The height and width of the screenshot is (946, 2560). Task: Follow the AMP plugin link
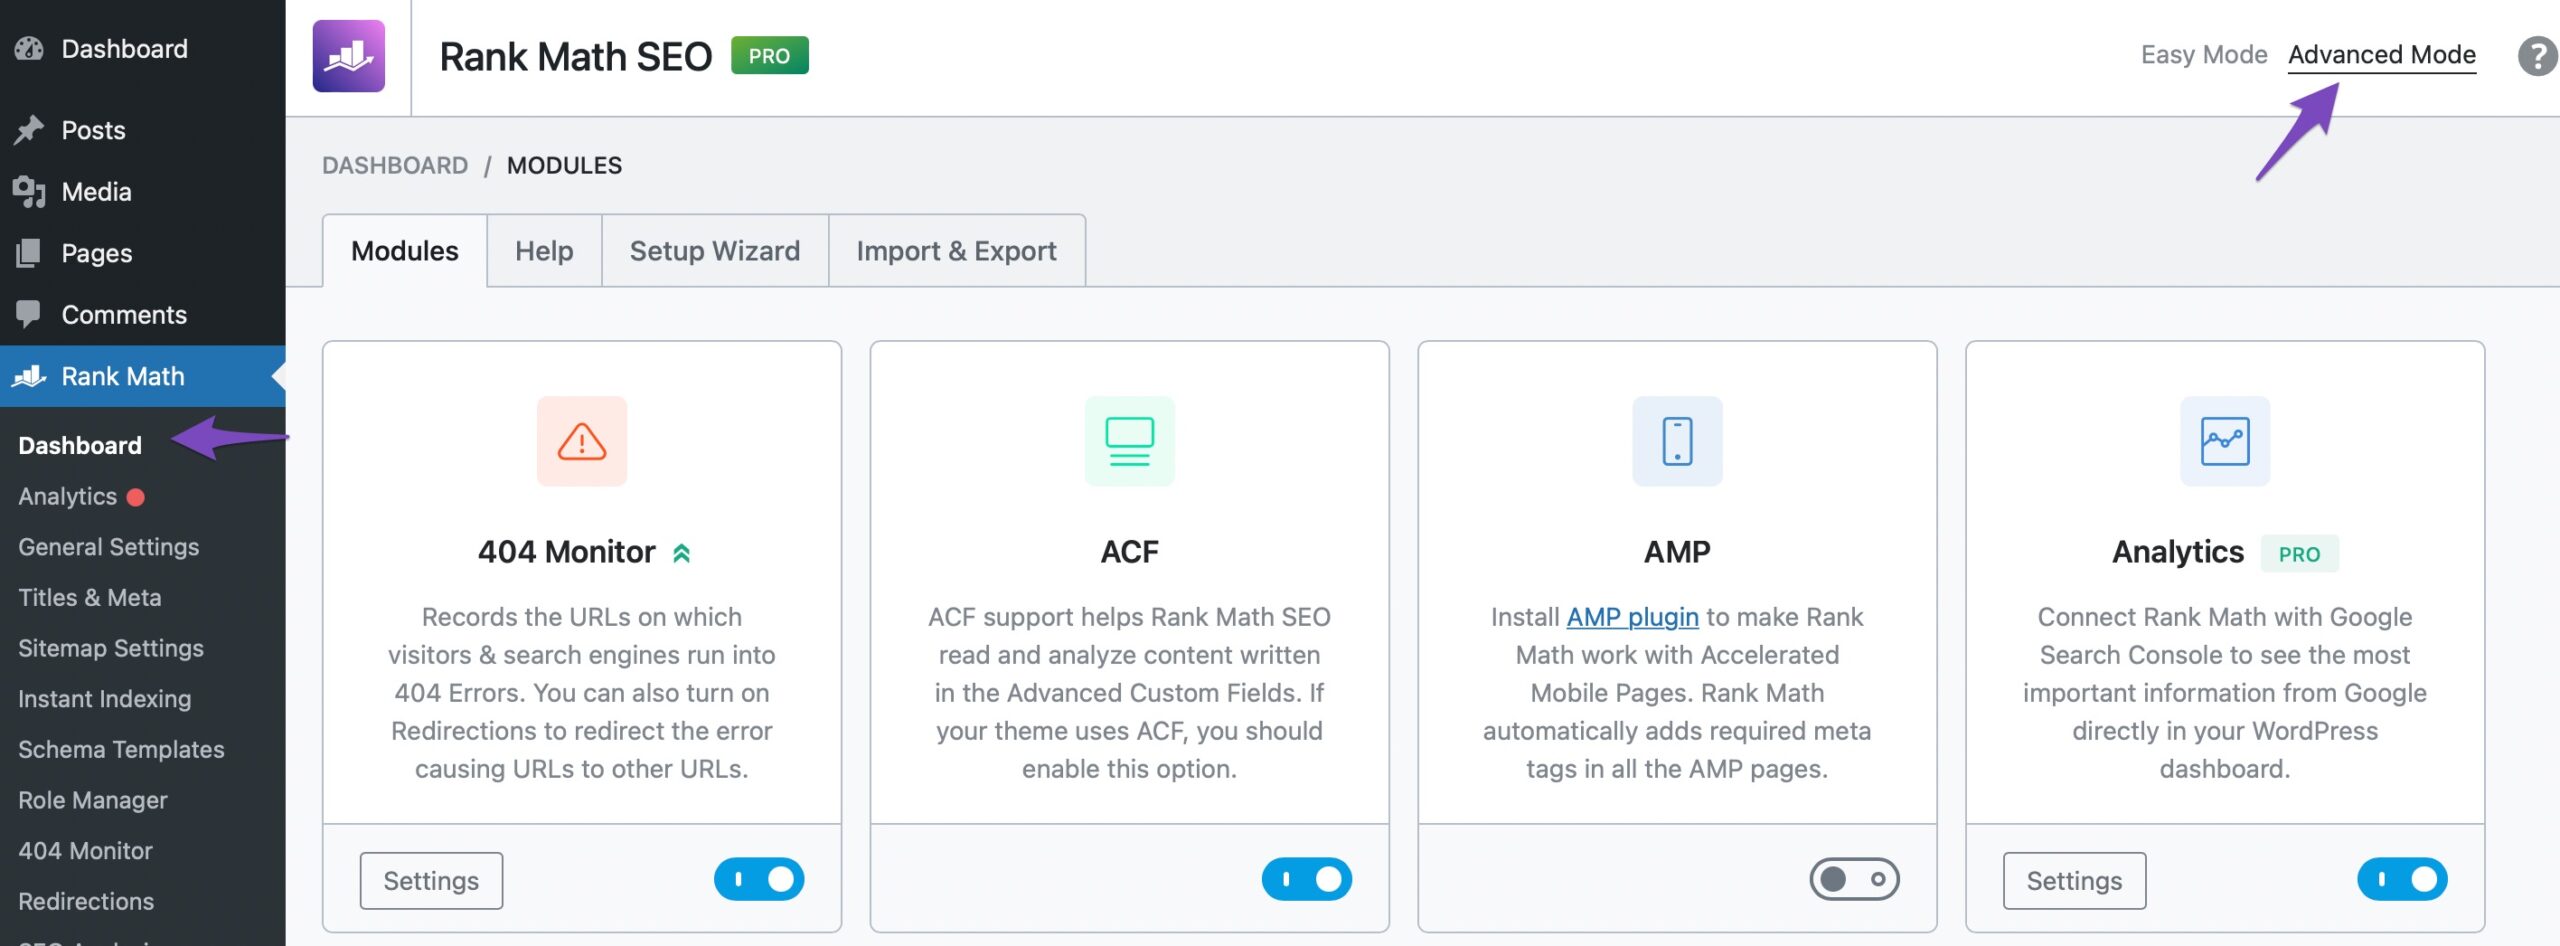[1632, 617]
